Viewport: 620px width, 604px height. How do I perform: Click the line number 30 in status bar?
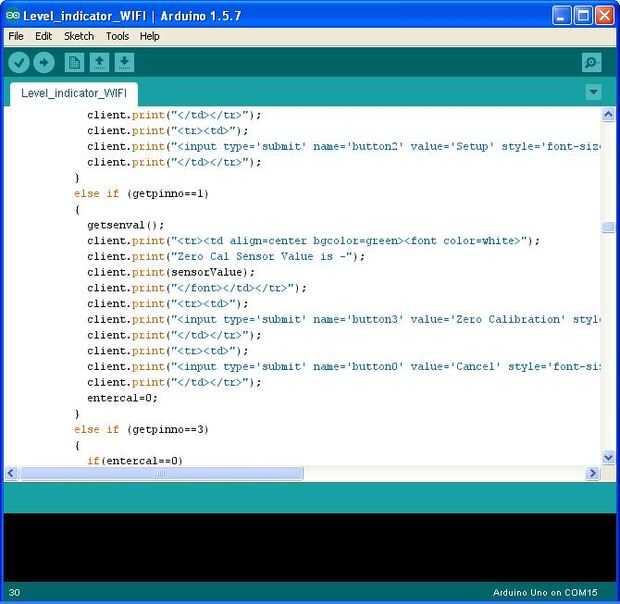[14, 593]
